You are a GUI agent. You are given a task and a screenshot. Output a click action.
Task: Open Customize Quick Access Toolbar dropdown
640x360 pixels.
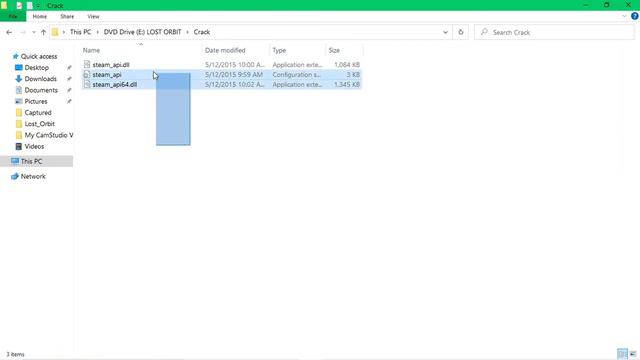click(38, 6)
